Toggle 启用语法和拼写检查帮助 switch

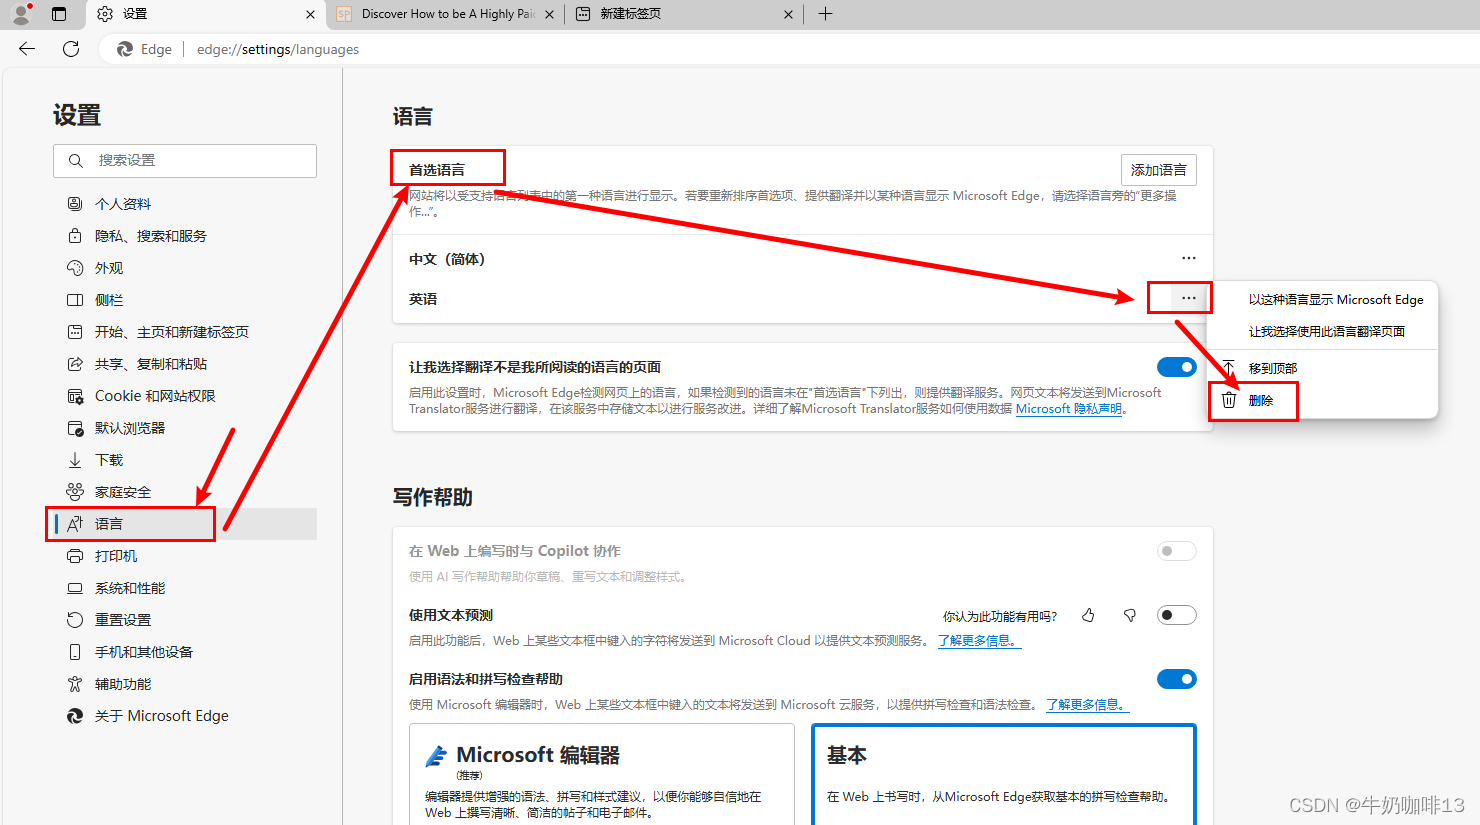(1177, 679)
